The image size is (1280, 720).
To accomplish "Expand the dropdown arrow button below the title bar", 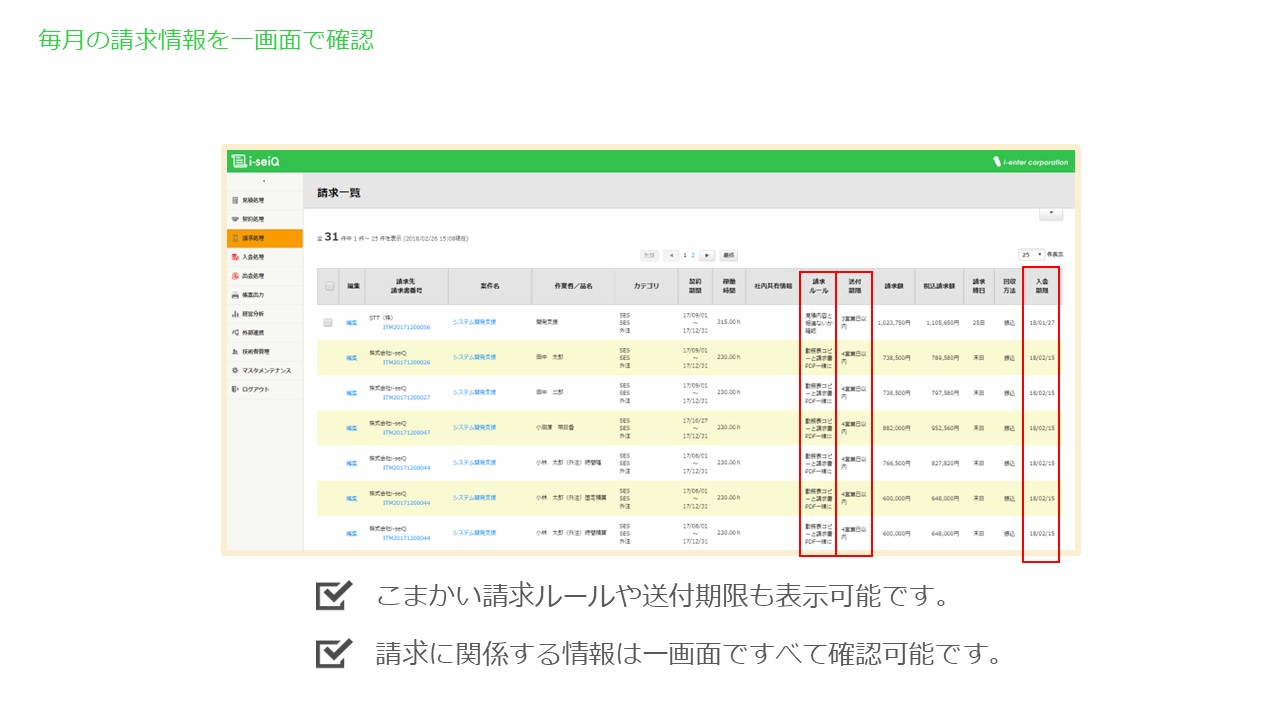I will [x=1050, y=214].
